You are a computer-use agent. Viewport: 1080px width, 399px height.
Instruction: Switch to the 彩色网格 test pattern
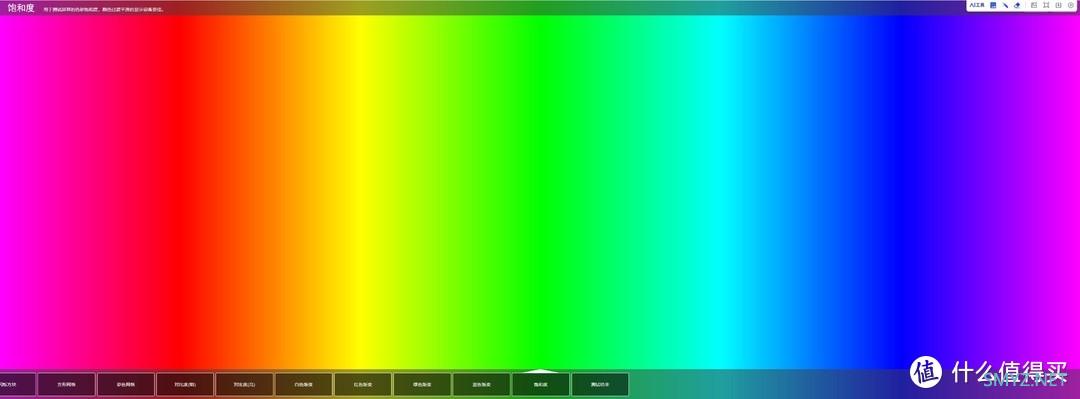(x=125, y=385)
